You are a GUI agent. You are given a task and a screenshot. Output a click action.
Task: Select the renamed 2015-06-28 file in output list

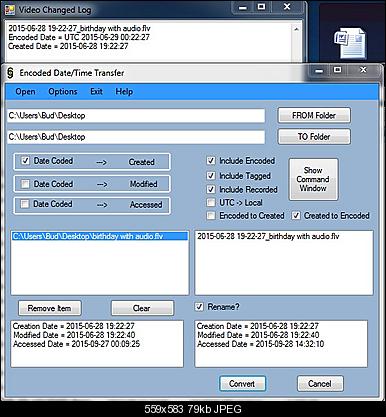(x=268, y=236)
